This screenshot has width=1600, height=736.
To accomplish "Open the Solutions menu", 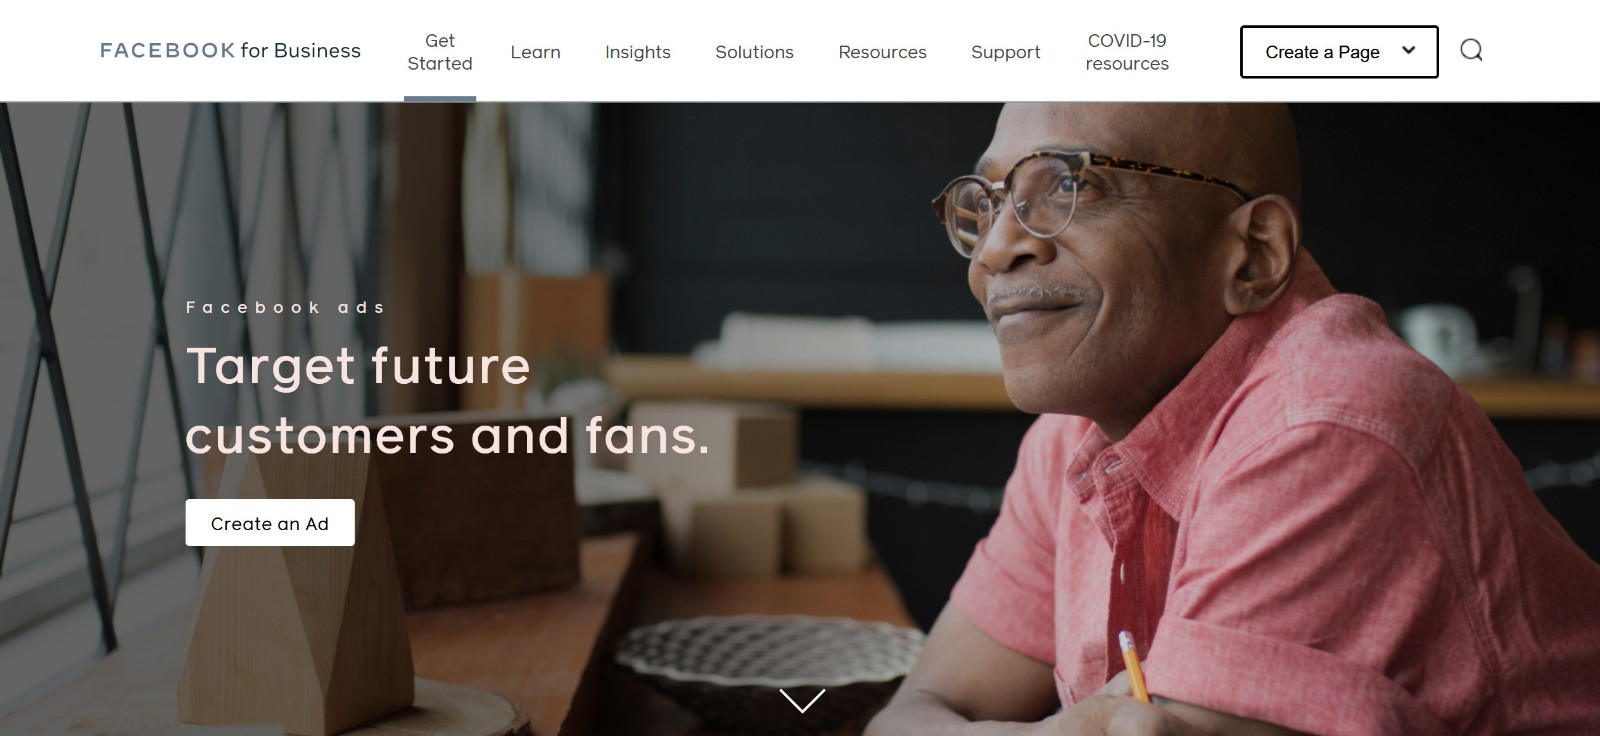I will pyautogui.click(x=754, y=52).
